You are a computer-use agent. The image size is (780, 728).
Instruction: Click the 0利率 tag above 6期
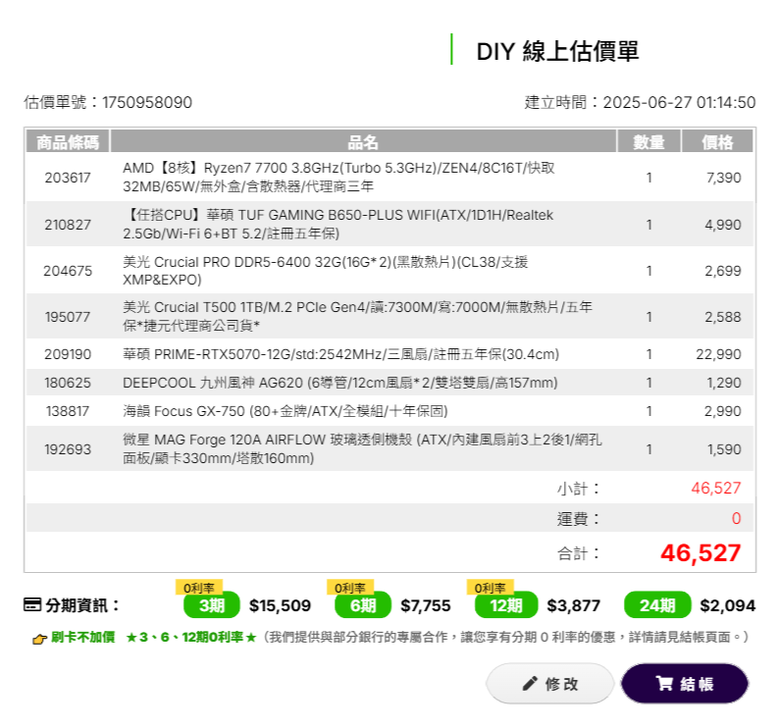350,588
